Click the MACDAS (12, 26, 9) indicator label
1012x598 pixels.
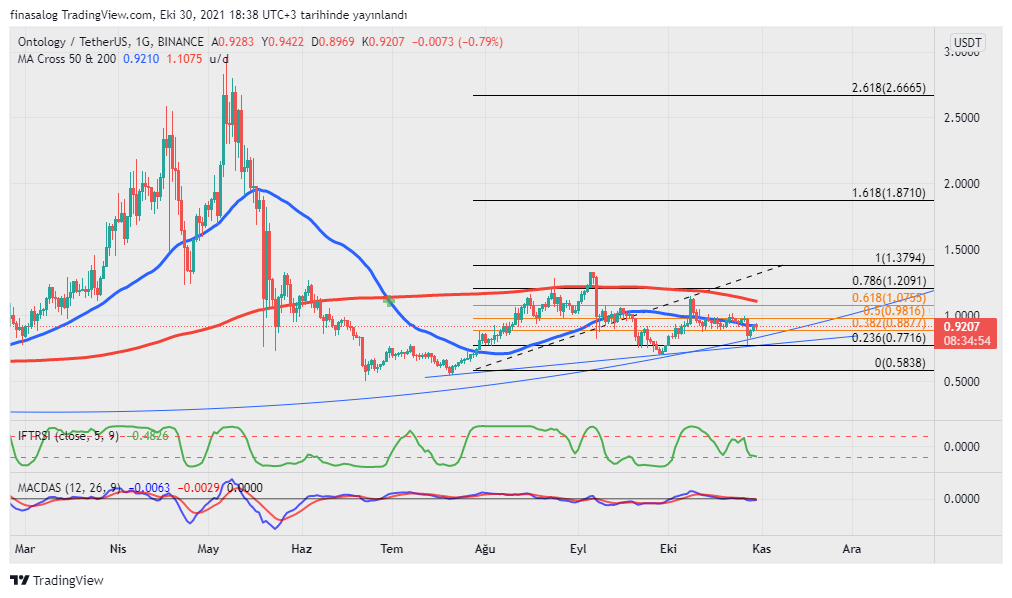point(68,488)
